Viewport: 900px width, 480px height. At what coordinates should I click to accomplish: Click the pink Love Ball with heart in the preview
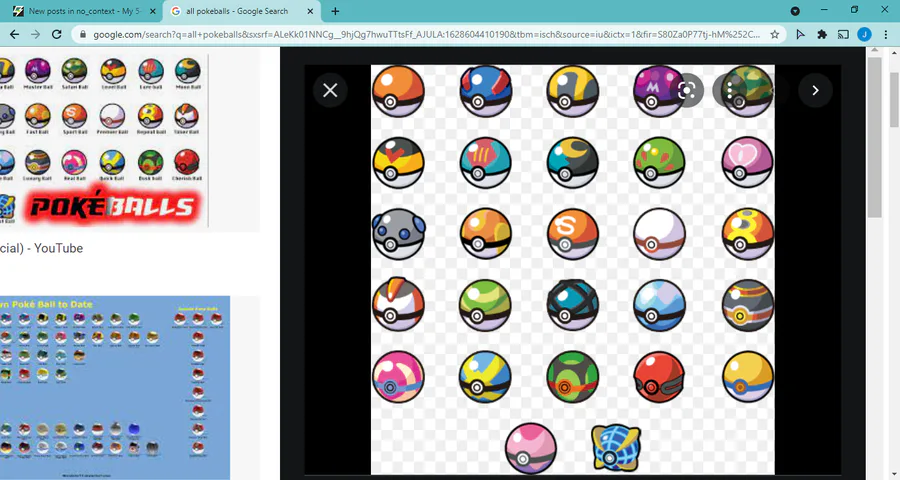coord(747,162)
